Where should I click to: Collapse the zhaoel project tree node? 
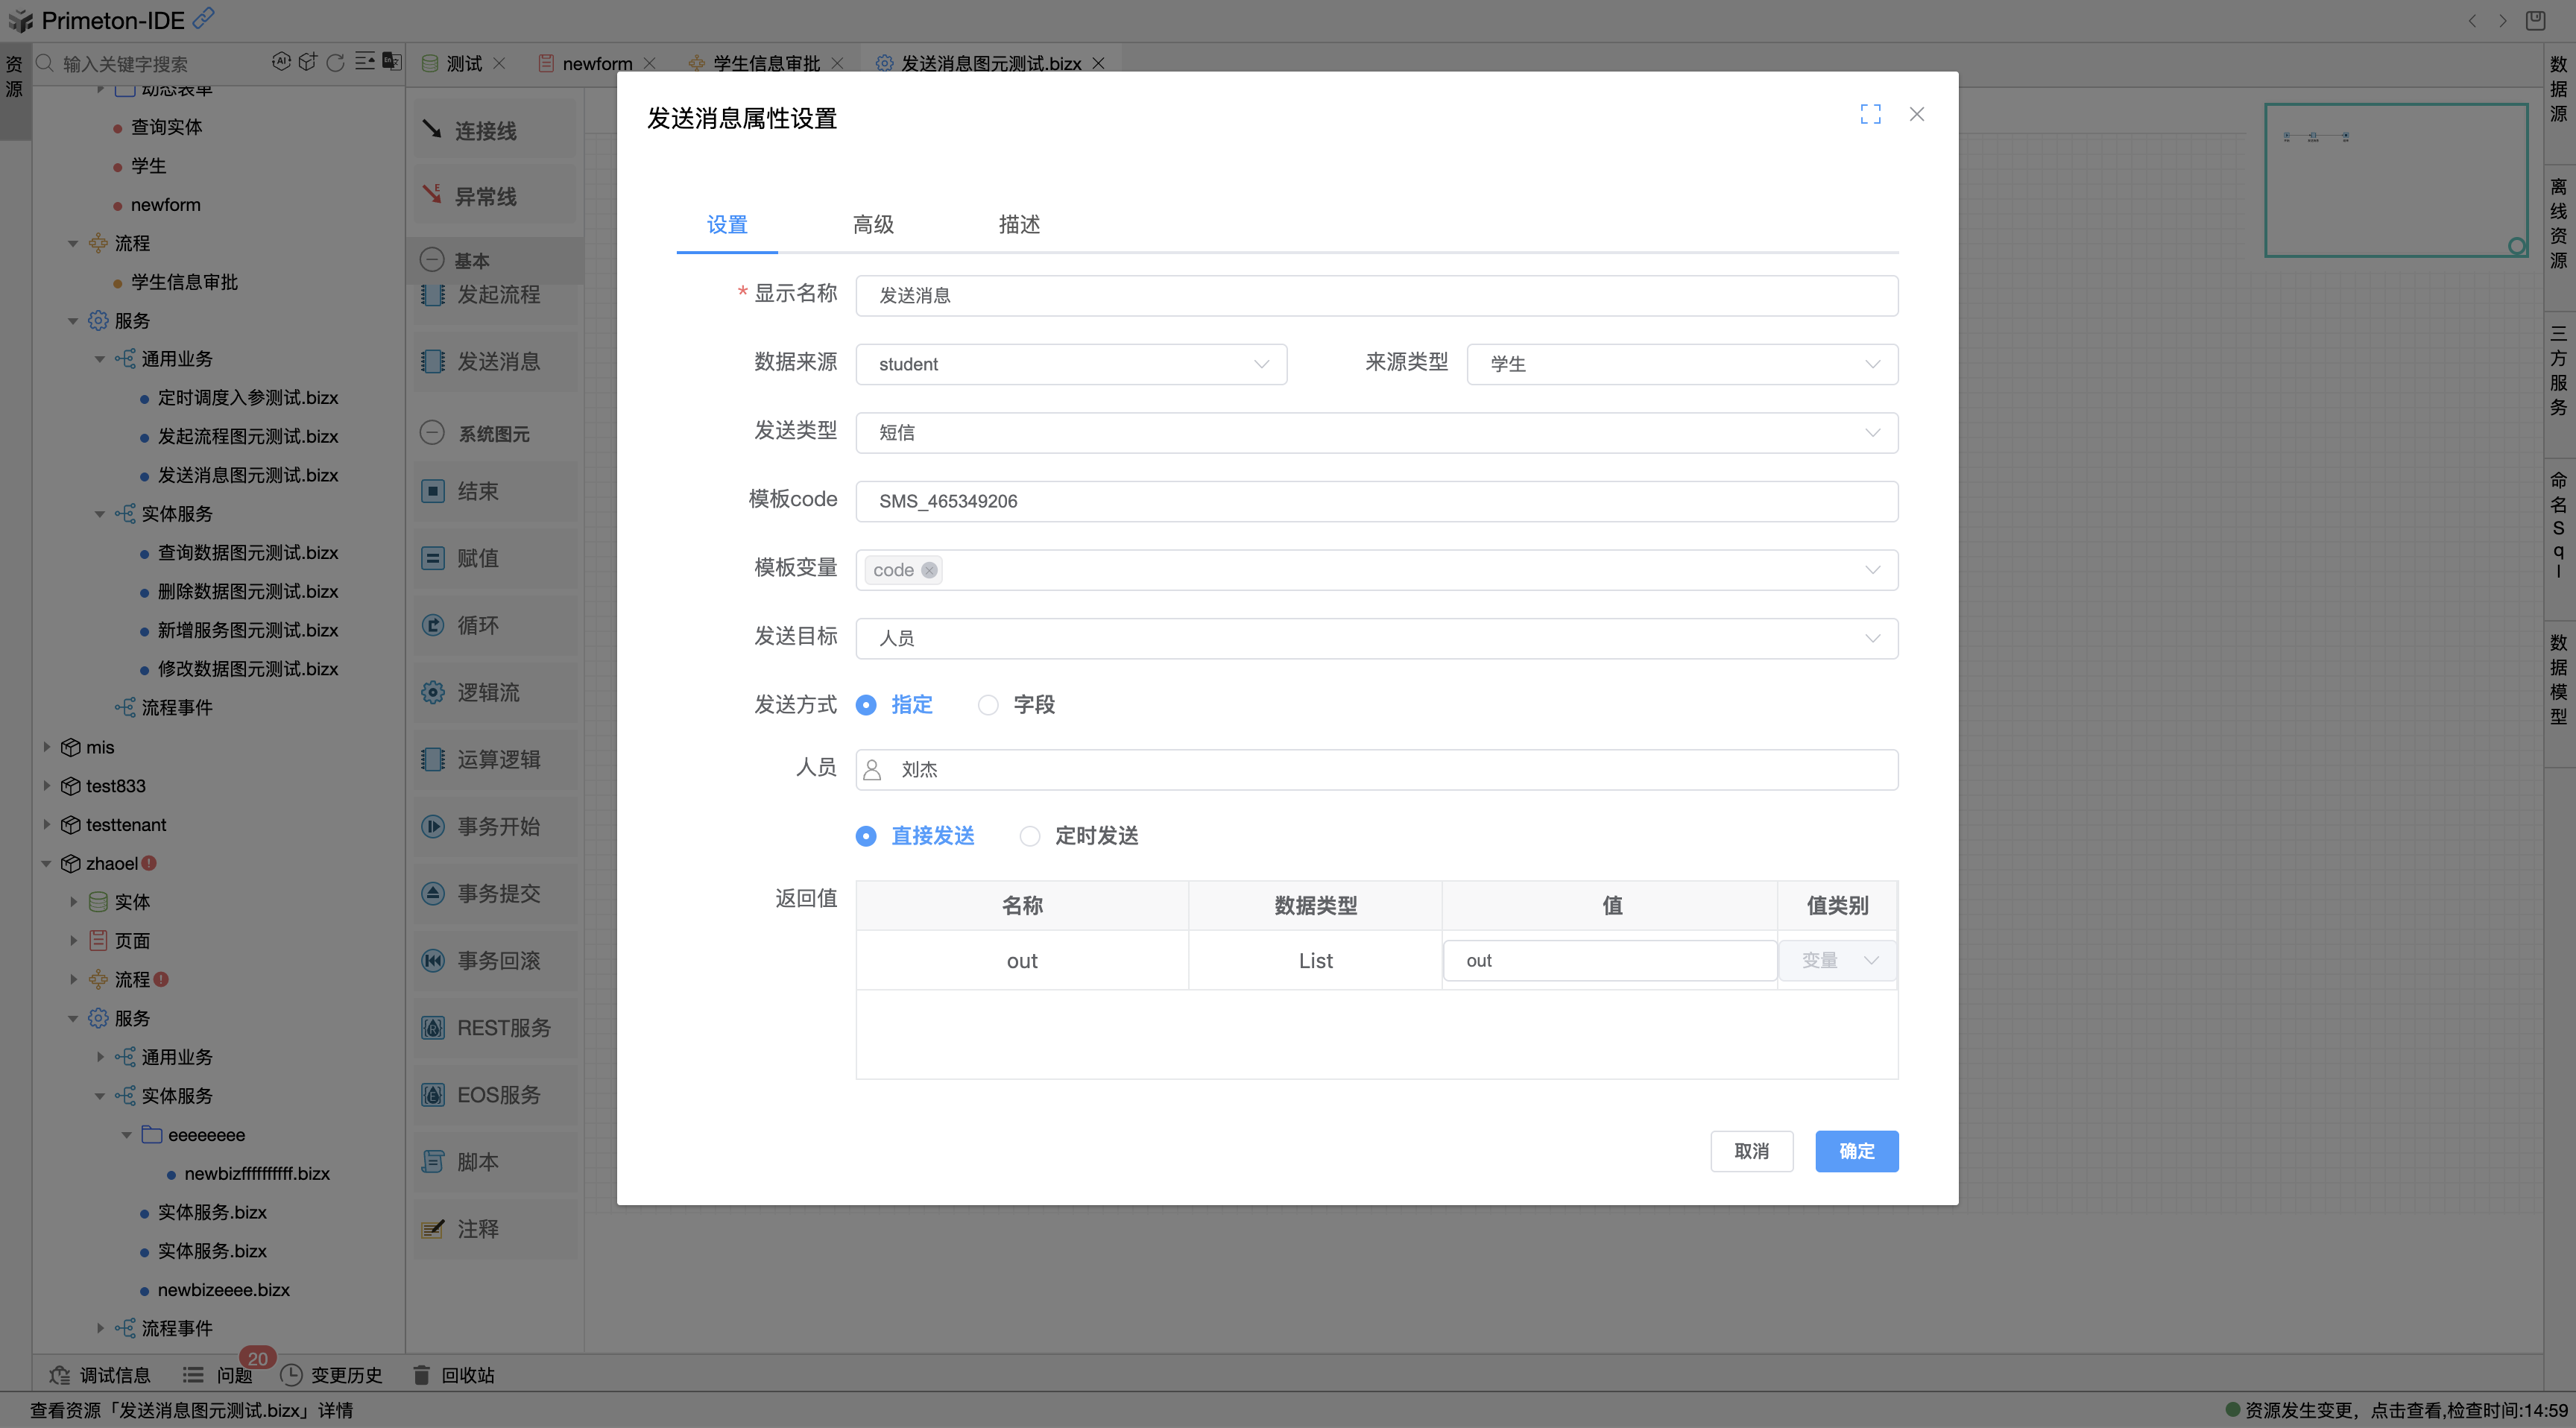[x=46, y=863]
